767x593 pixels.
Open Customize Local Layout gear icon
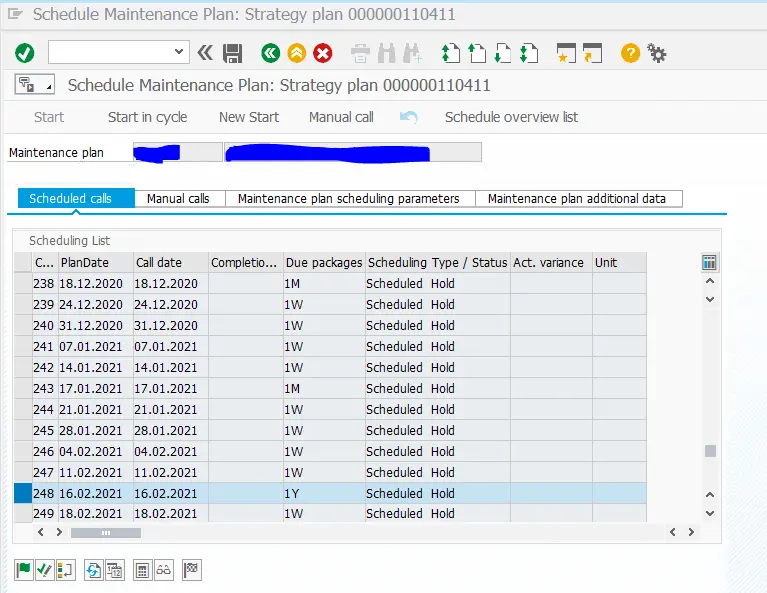pos(656,53)
